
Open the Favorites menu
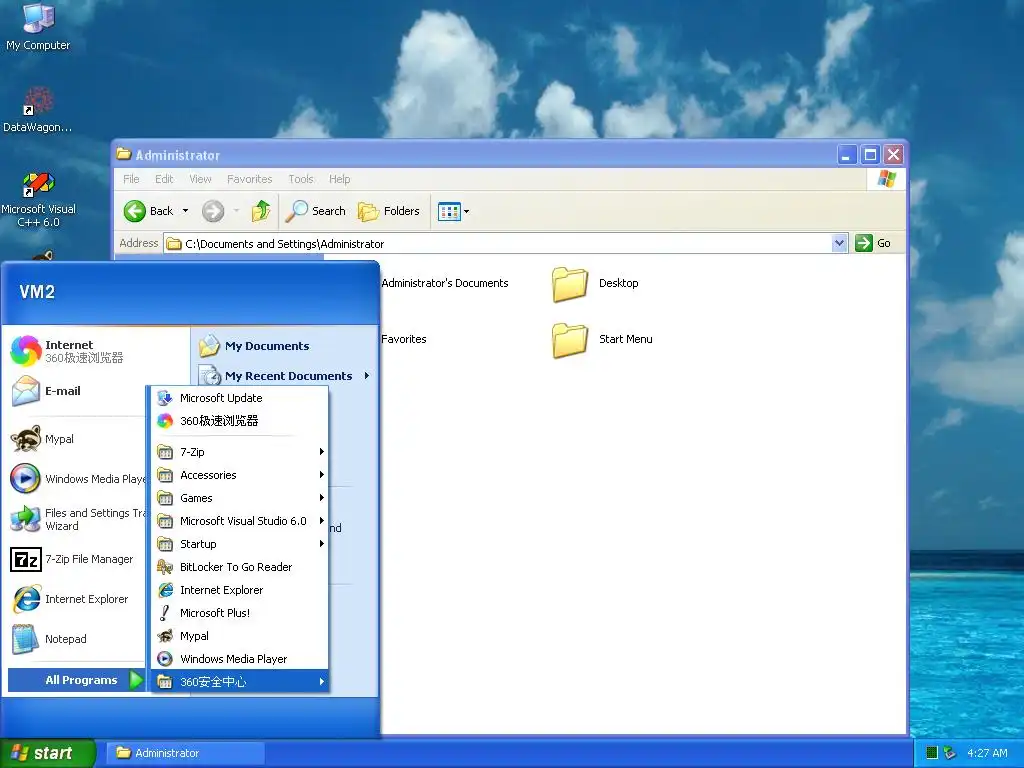click(249, 179)
